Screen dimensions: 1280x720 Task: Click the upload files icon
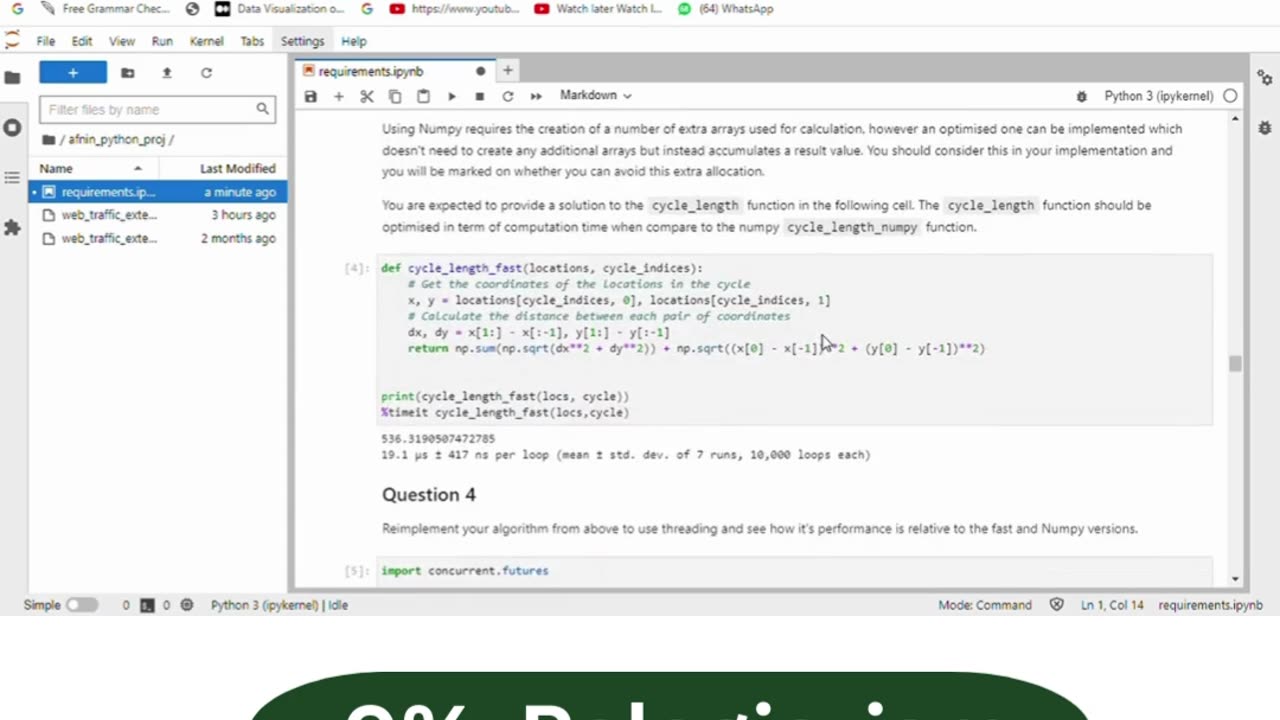click(166, 73)
